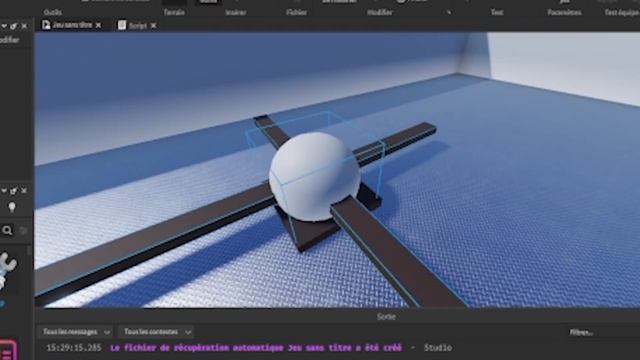Expand the upper left panel options chevron
The width and height of the screenshot is (640, 360).
pos(4,26)
